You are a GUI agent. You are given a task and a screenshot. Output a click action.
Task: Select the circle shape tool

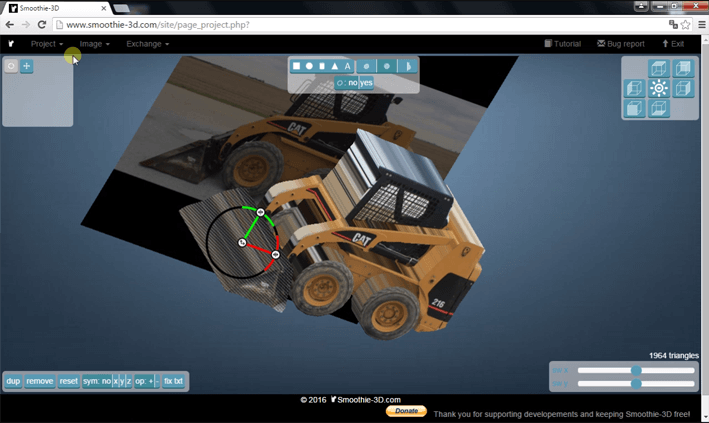coord(309,66)
